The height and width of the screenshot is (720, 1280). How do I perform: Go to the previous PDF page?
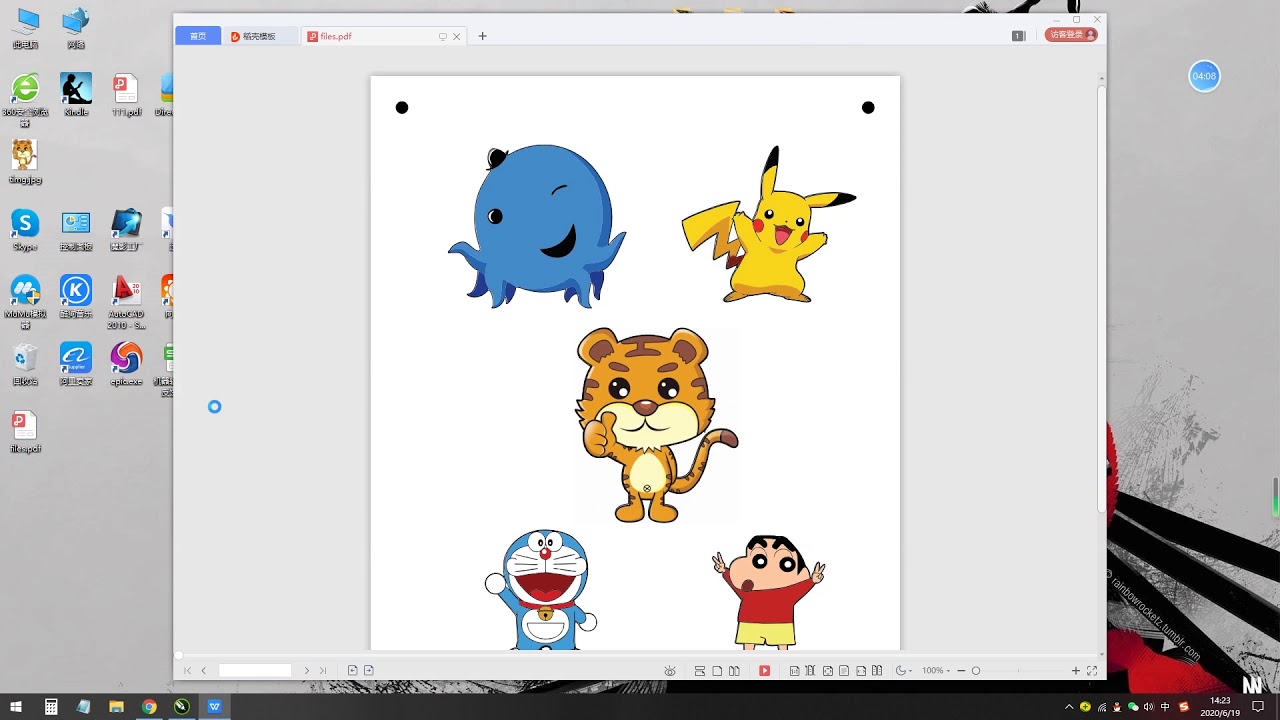(204, 671)
